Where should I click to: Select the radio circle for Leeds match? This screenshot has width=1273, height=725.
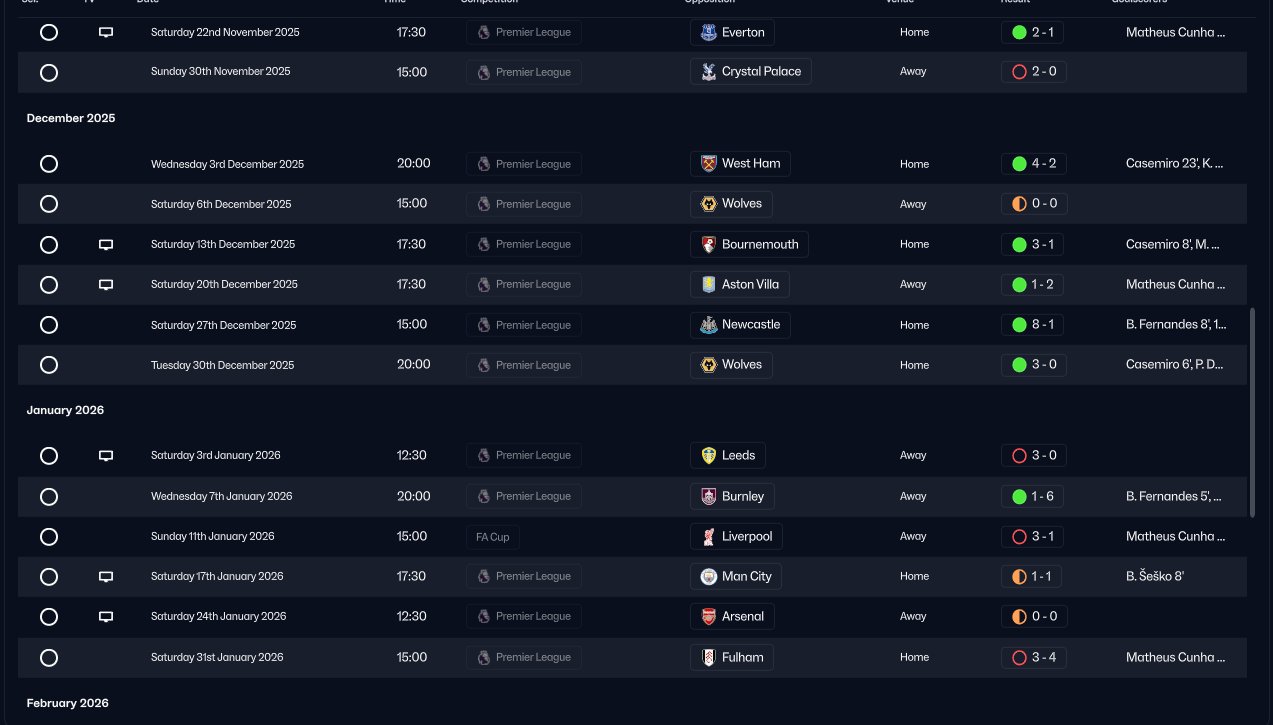49,456
